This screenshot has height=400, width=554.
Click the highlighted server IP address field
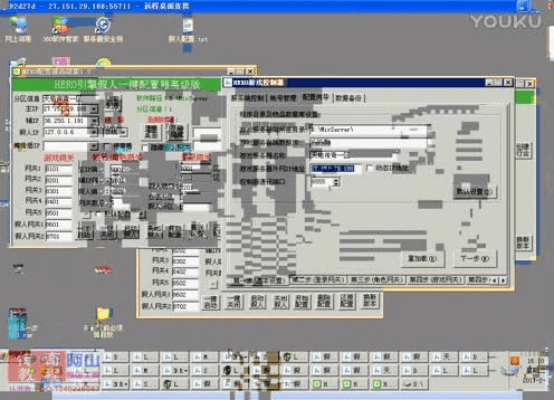tap(336, 169)
